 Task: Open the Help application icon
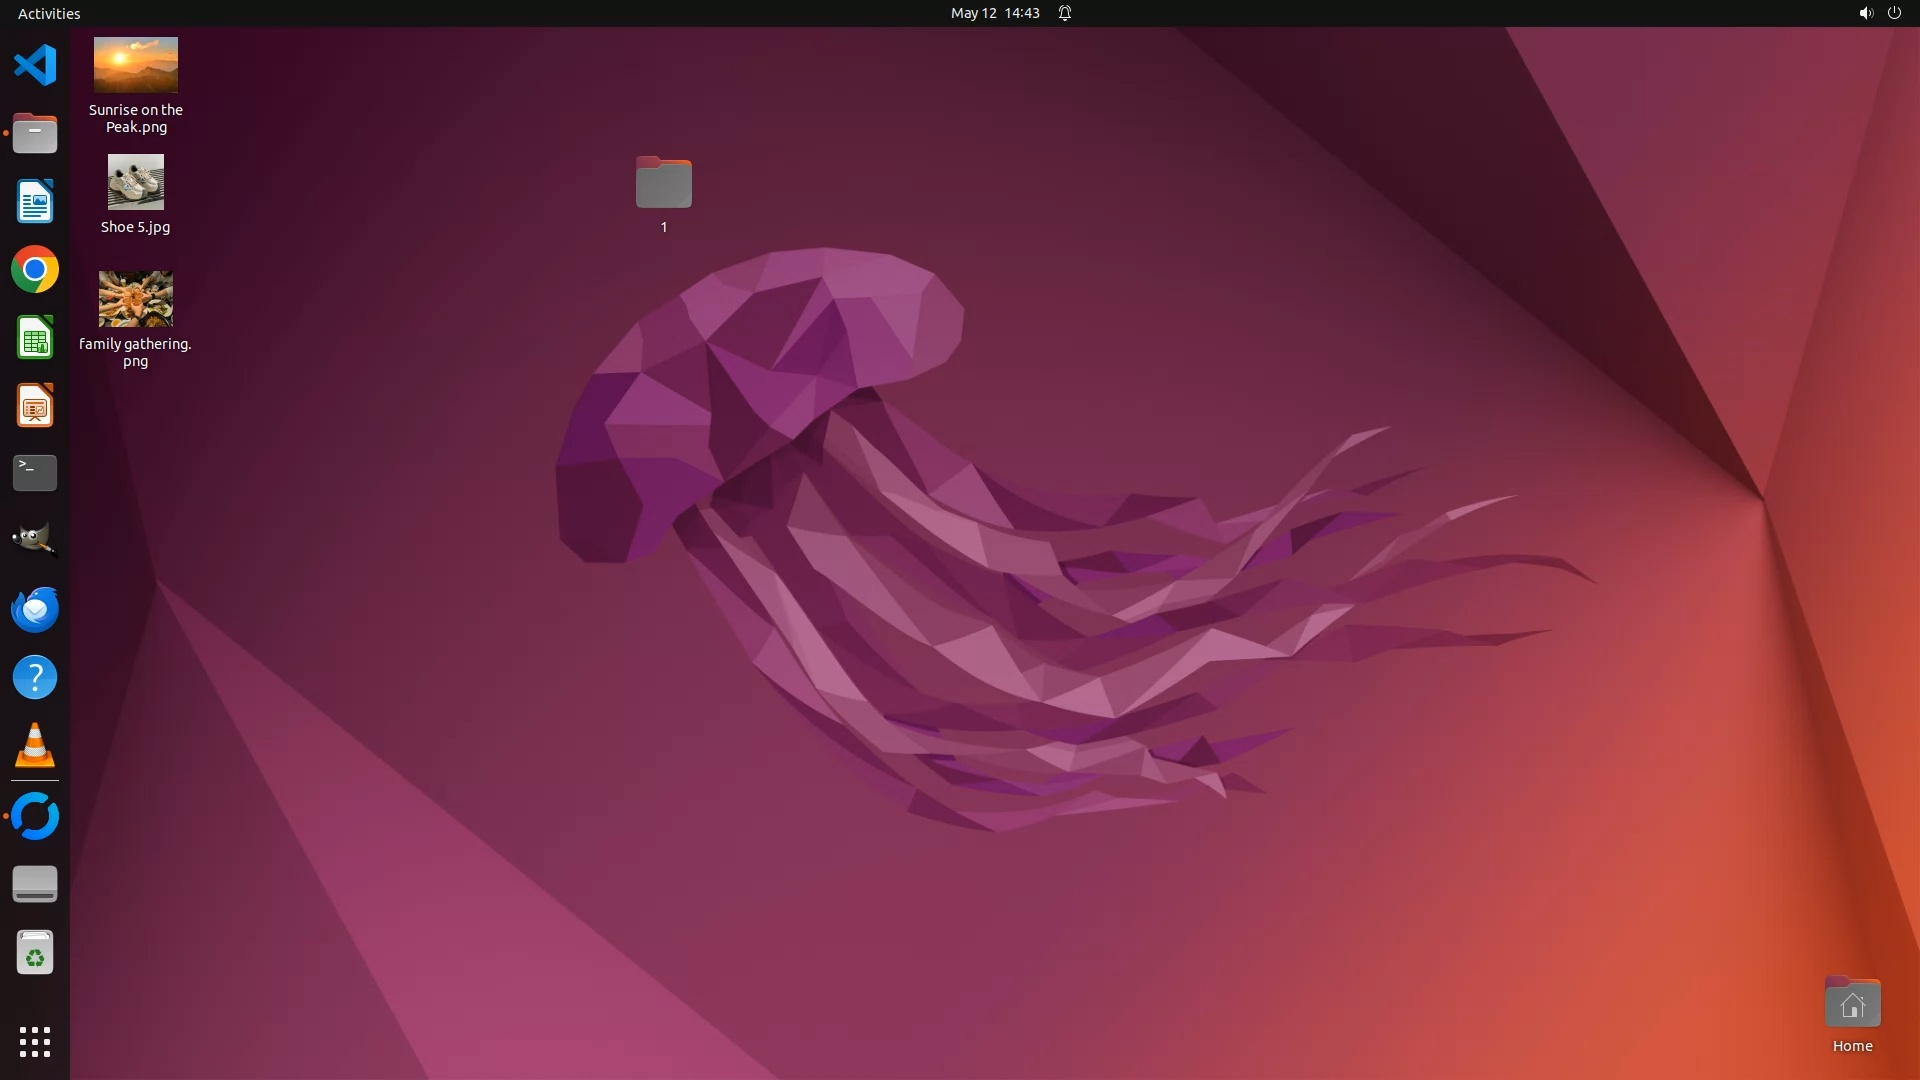(35, 678)
